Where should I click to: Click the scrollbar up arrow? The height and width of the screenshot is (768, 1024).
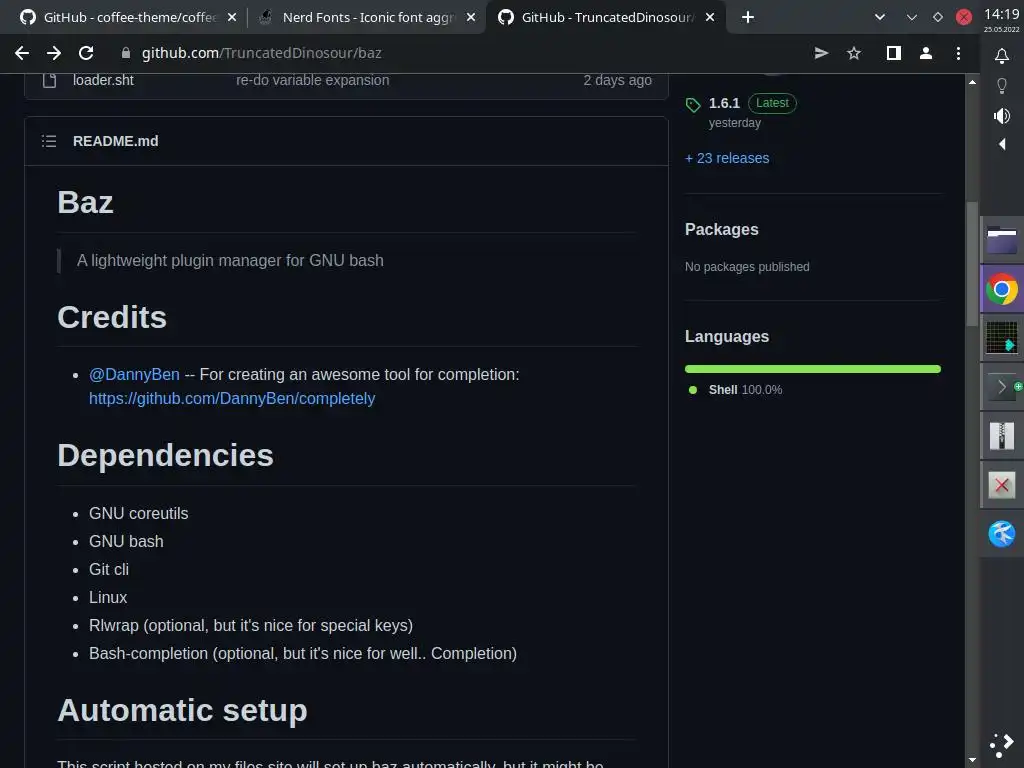(972, 82)
